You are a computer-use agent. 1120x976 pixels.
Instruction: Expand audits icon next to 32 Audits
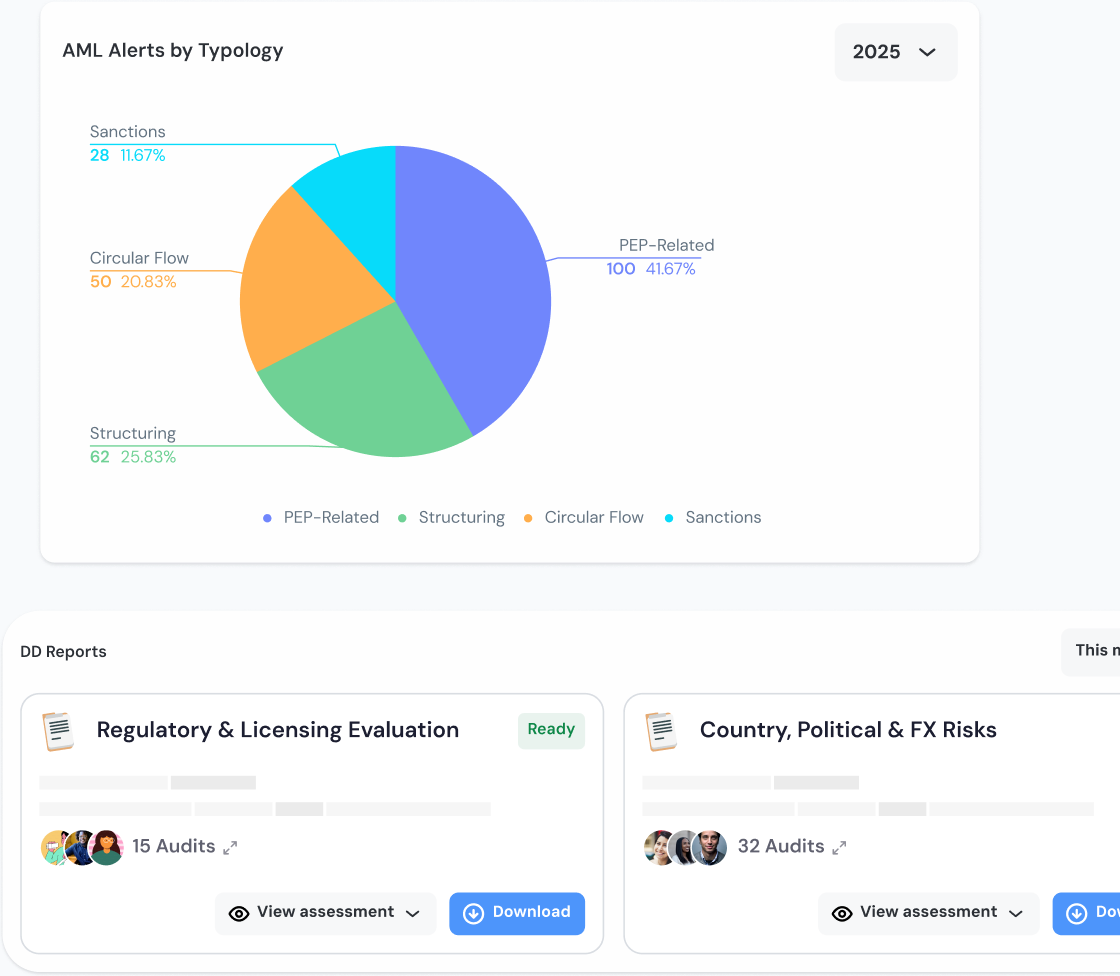(x=839, y=848)
